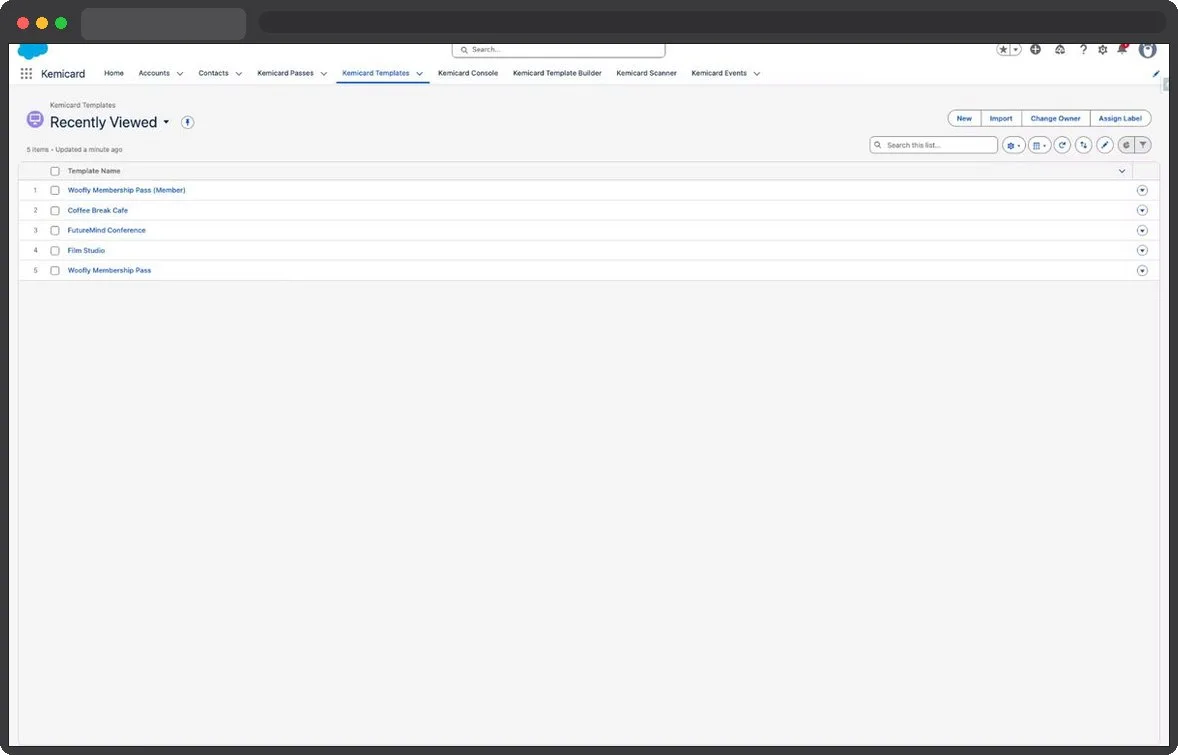
Task: Click the Search this list field
Action: tap(933, 145)
